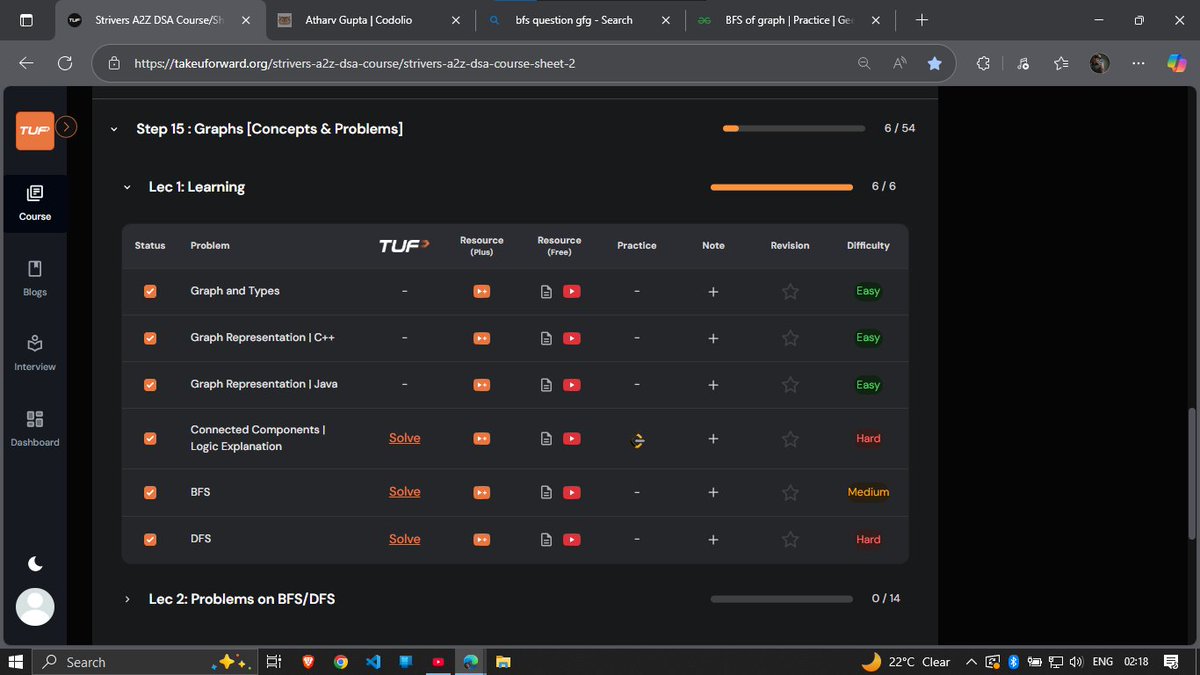1200x675 pixels.
Task: Add a note for Graph and Types
Action: click(x=713, y=291)
